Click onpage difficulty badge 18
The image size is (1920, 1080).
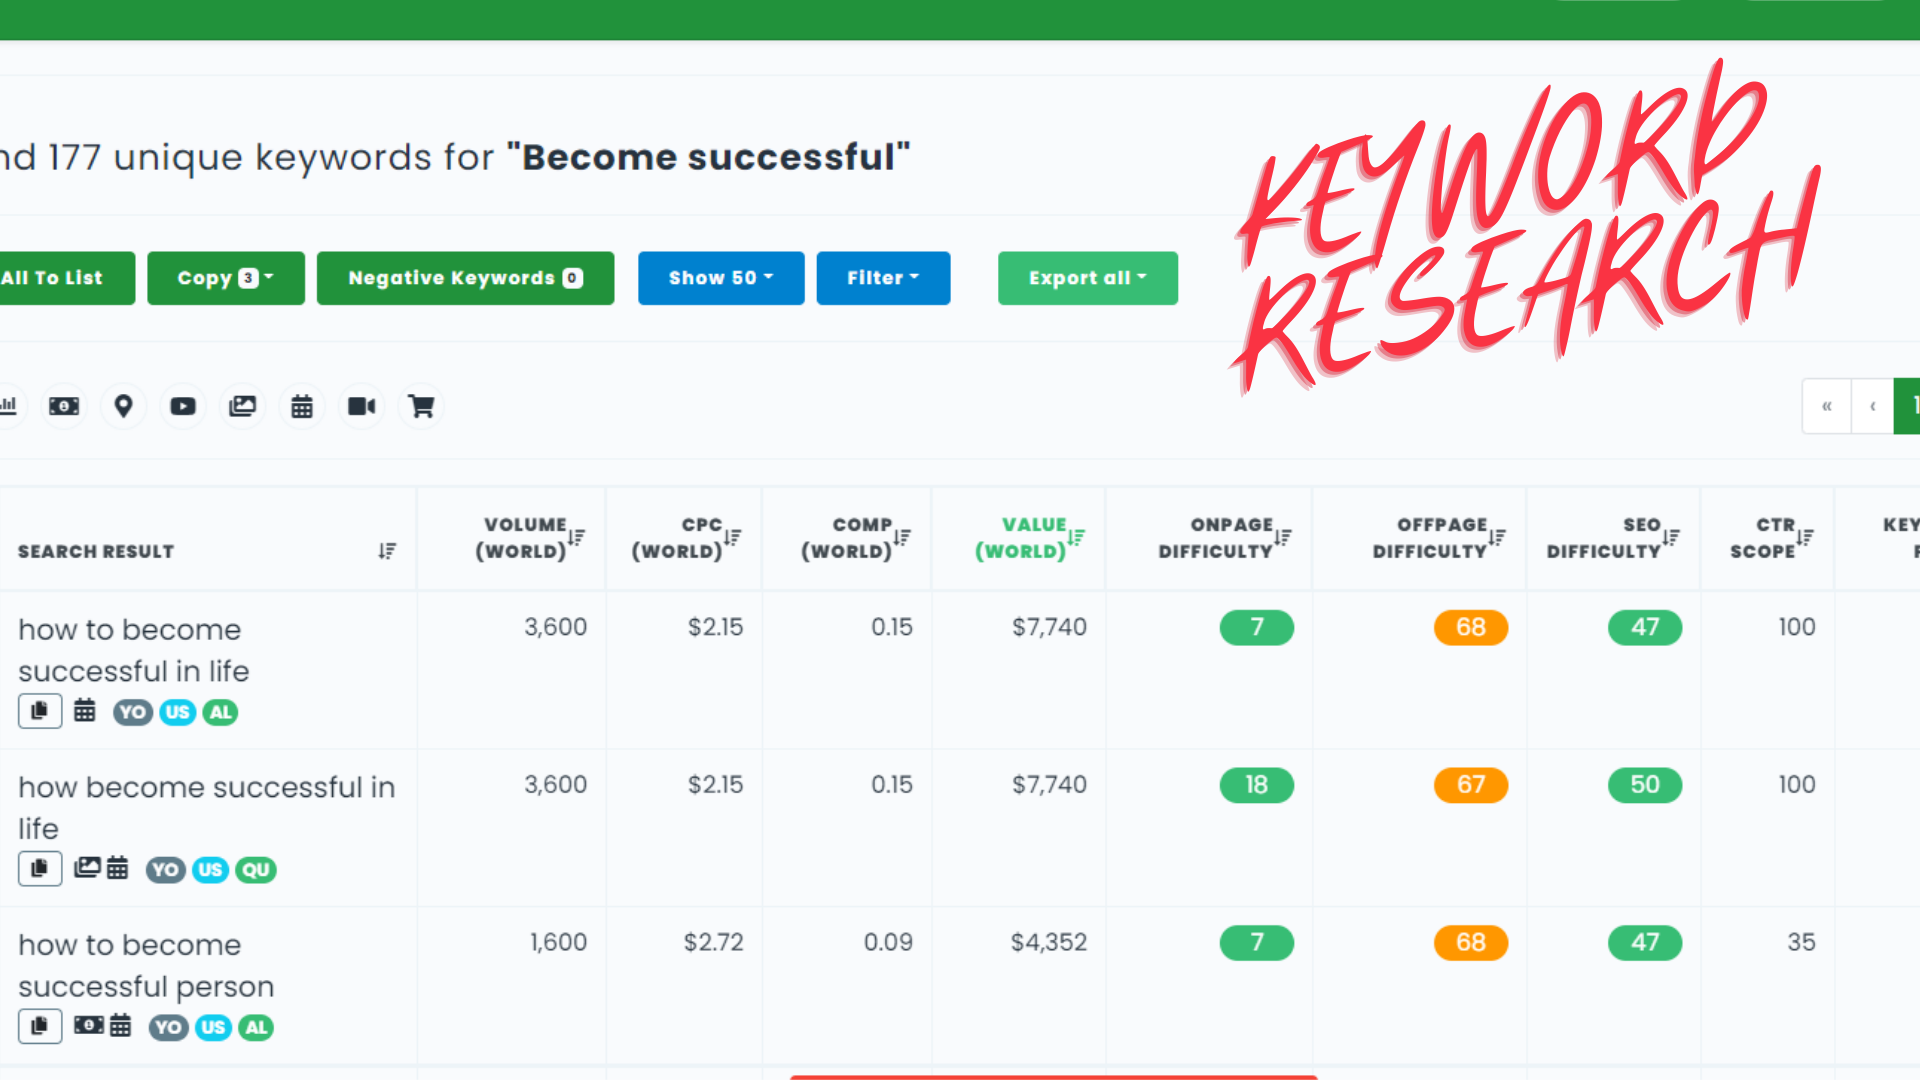[1256, 785]
